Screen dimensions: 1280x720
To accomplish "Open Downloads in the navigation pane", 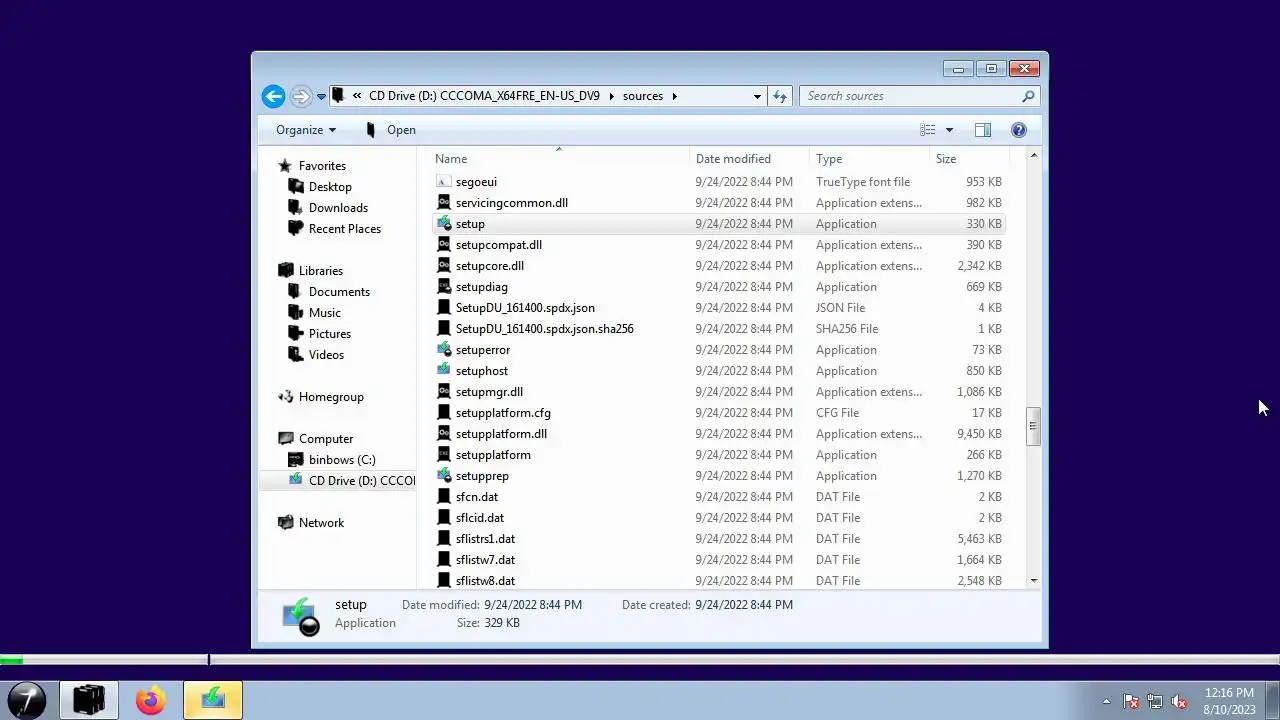I will click(338, 208).
